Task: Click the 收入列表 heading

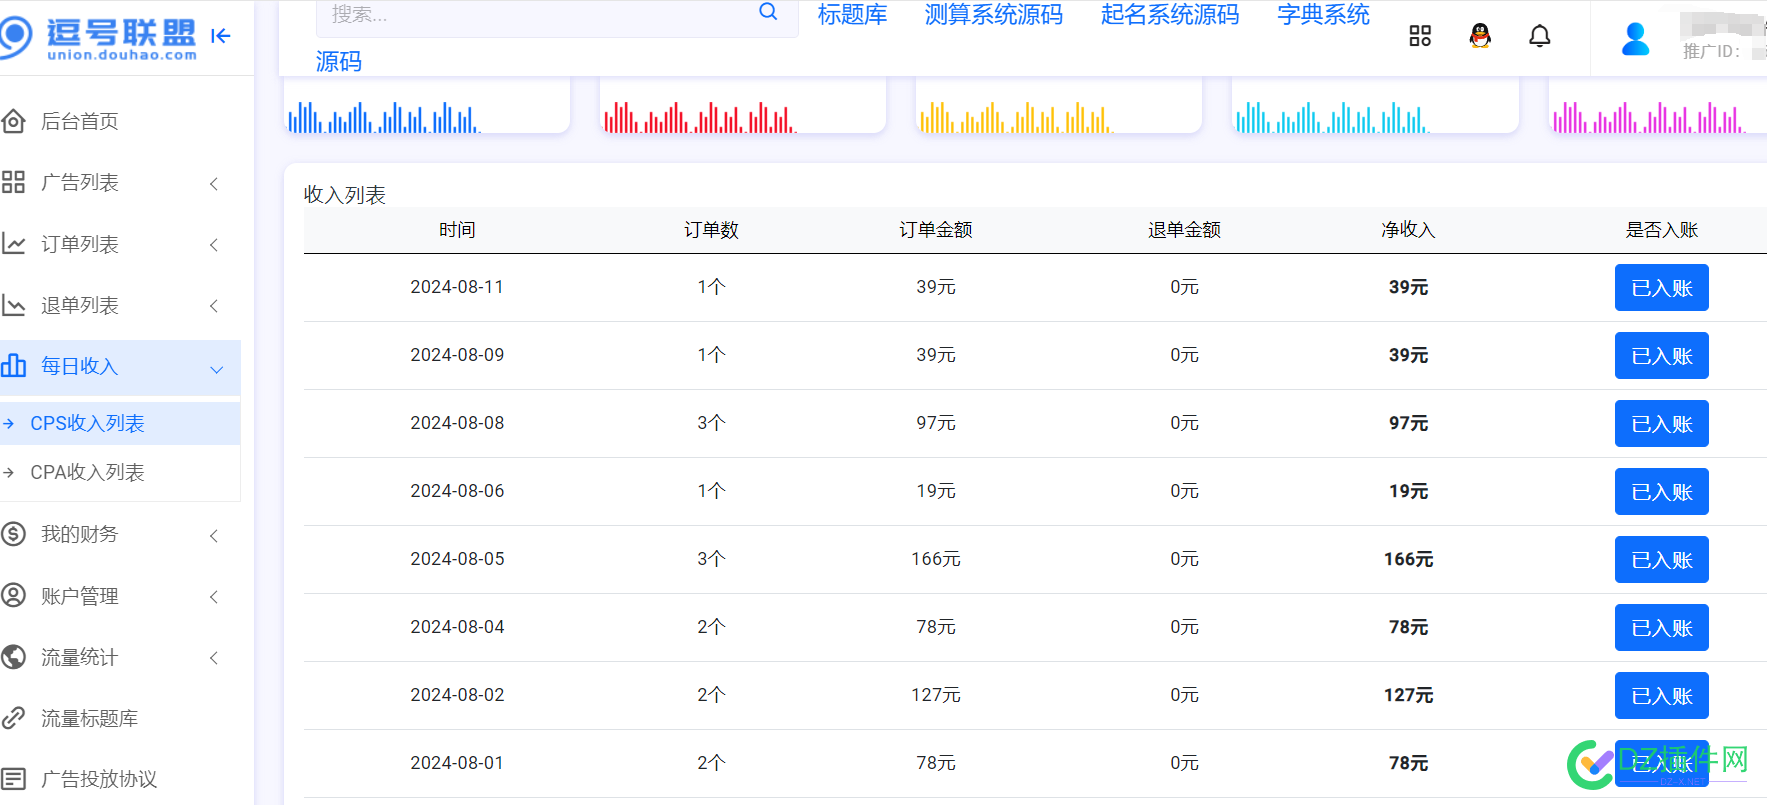Action: [x=345, y=195]
